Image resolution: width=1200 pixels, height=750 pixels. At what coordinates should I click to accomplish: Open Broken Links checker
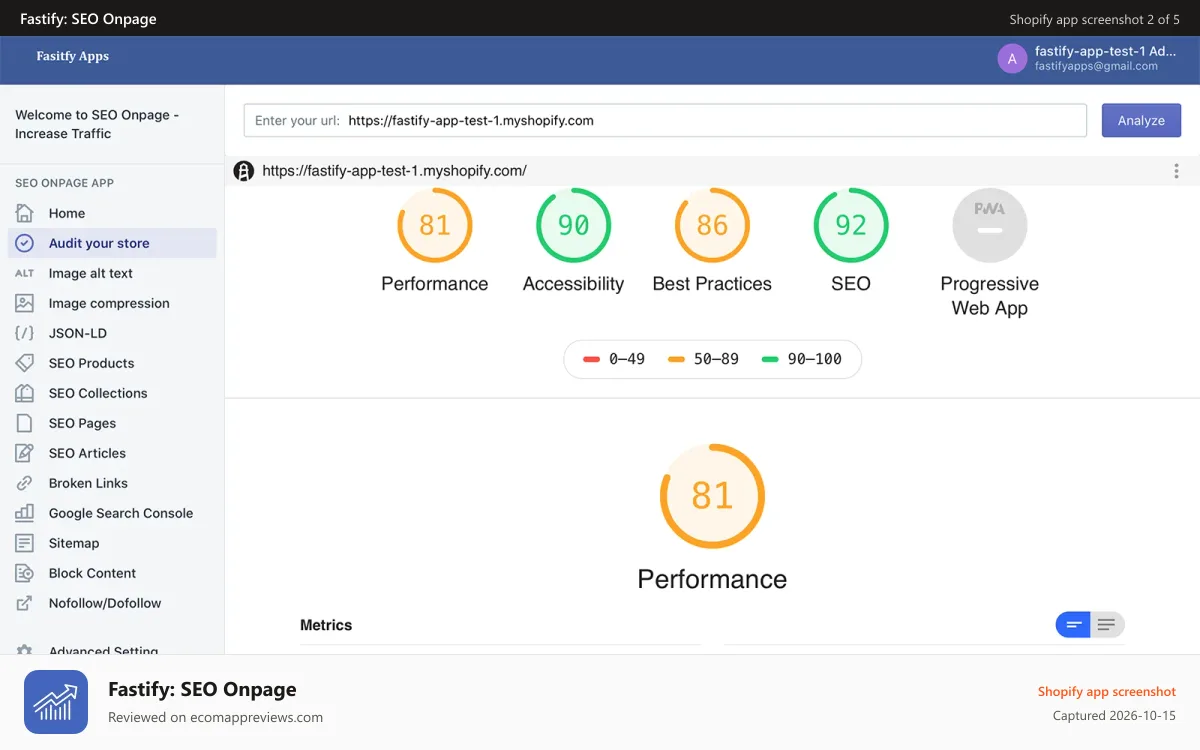point(112,483)
